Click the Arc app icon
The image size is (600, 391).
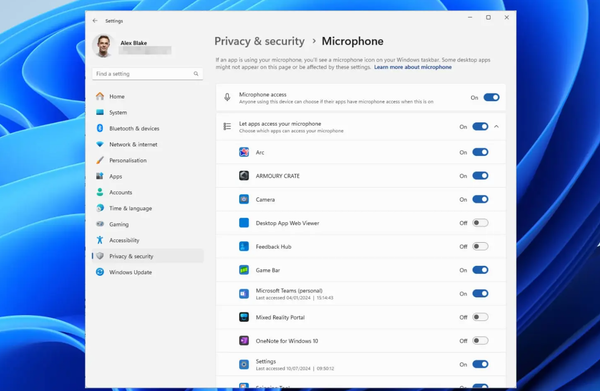click(x=244, y=152)
